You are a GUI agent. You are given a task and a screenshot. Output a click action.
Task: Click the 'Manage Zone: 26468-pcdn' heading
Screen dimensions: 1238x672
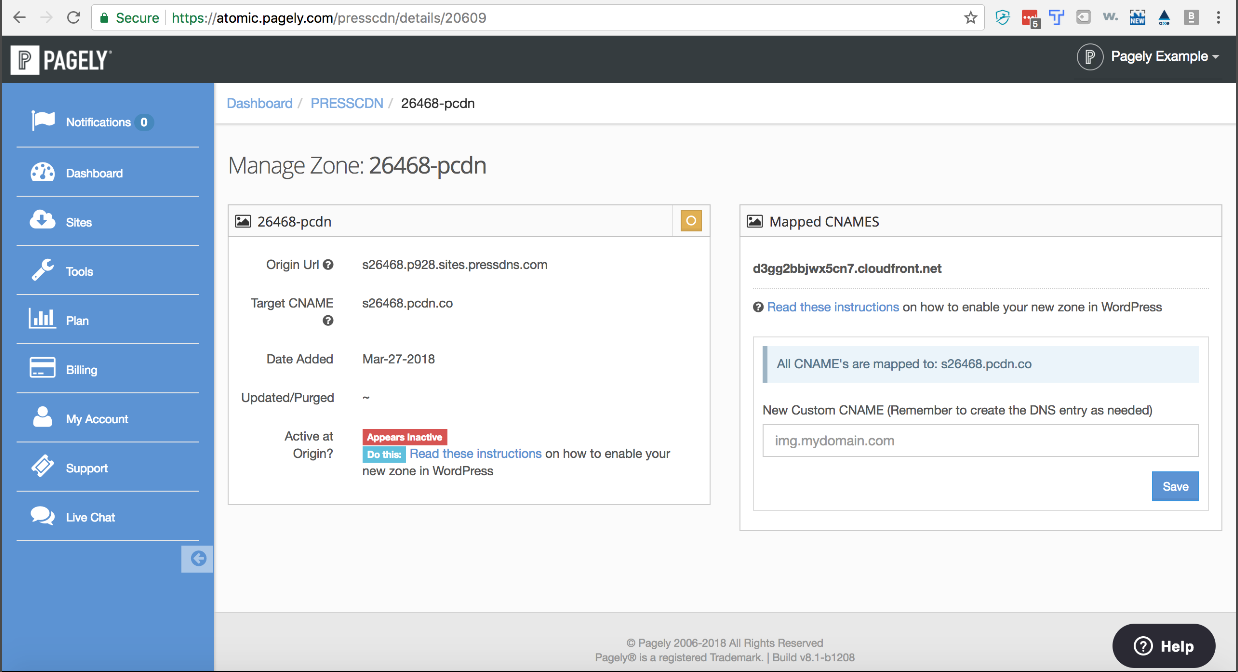click(x=357, y=166)
